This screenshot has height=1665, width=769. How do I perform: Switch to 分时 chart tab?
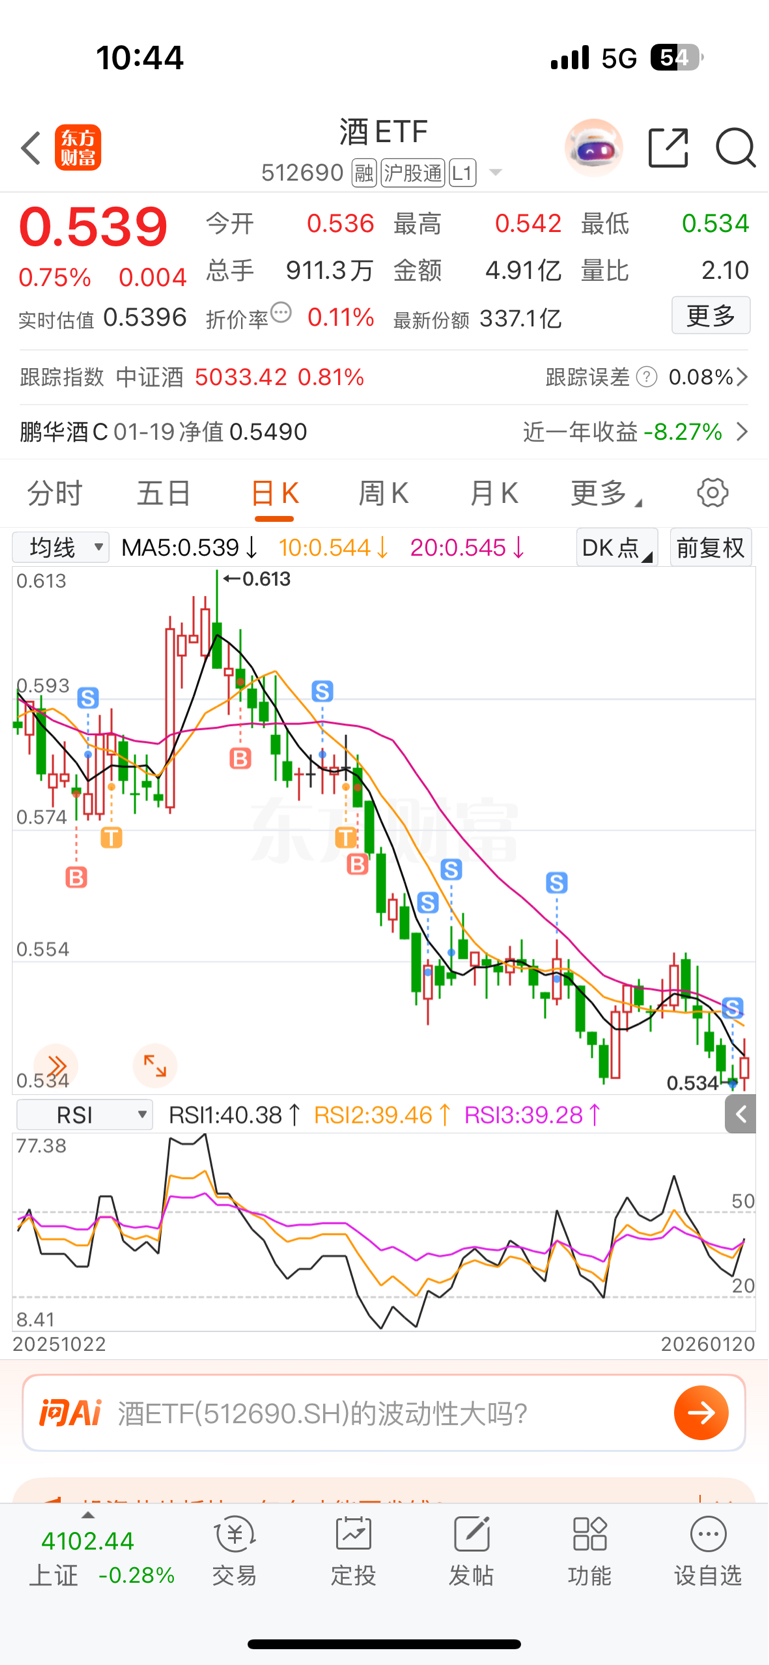pyautogui.click(x=55, y=493)
